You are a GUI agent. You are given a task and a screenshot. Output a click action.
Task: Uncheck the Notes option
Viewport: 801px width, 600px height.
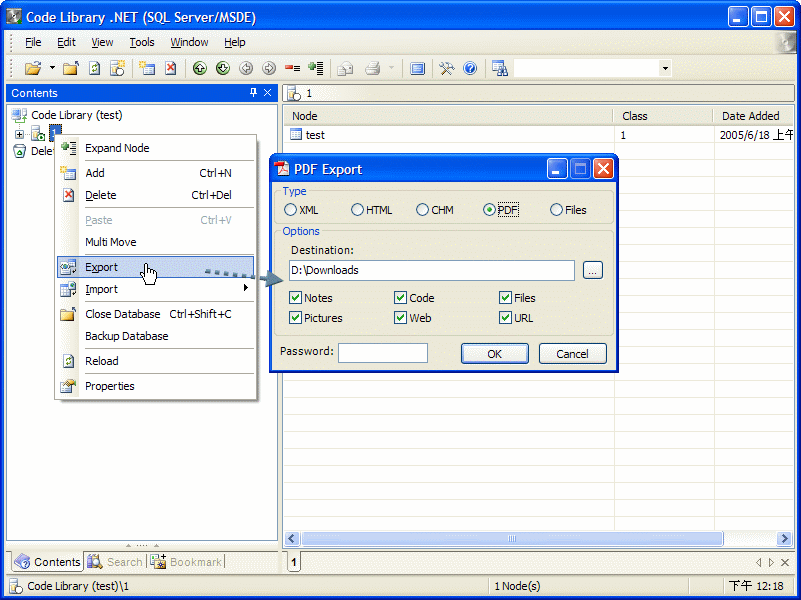click(x=295, y=297)
